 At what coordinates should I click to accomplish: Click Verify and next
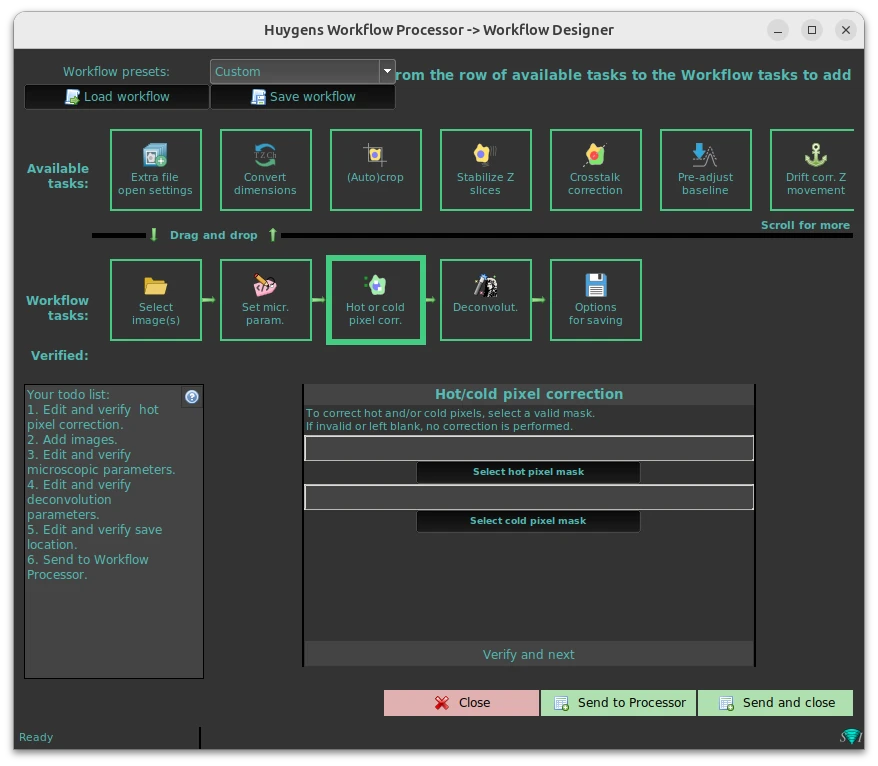point(529,654)
